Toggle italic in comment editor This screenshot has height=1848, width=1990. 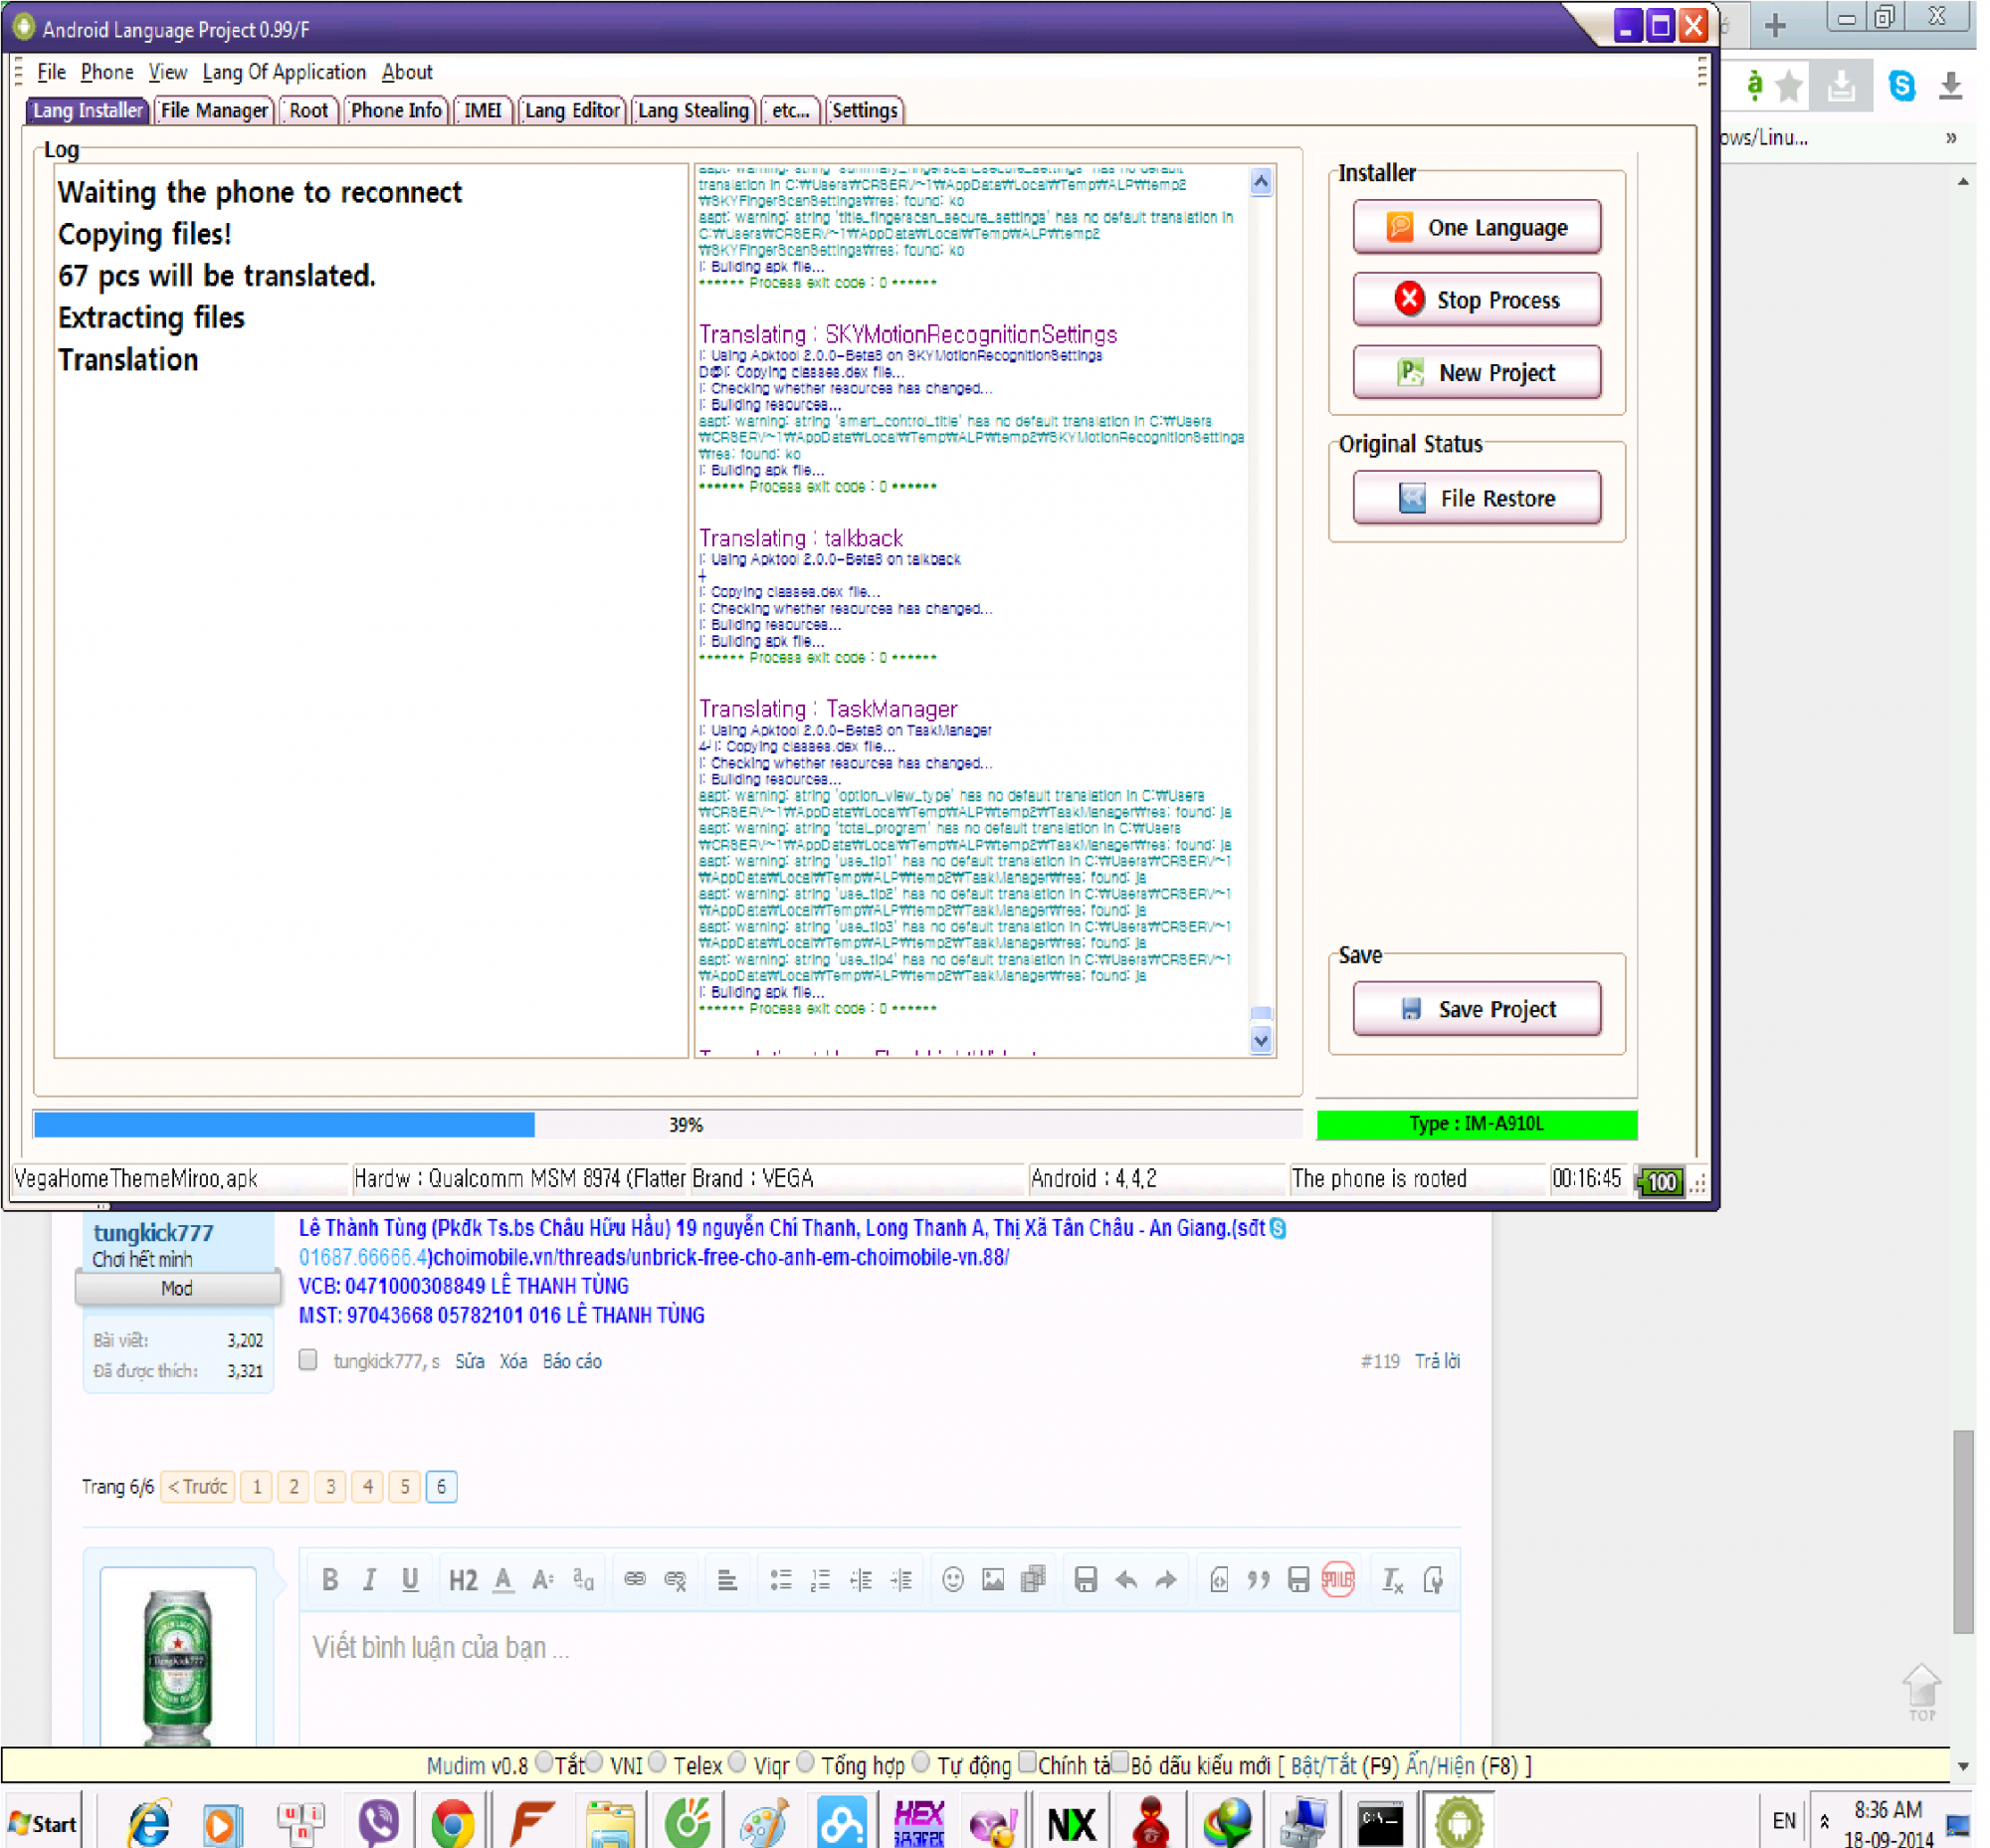click(x=369, y=1579)
